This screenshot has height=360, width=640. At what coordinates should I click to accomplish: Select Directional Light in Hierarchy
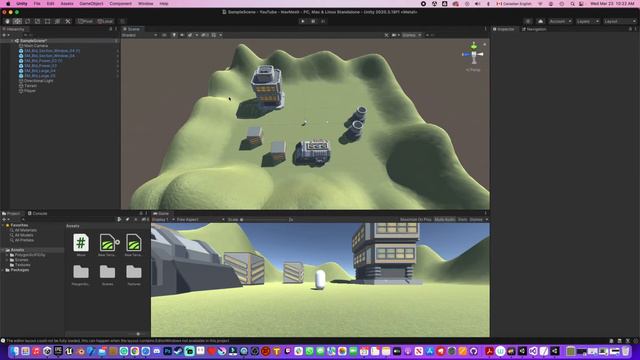[36, 81]
